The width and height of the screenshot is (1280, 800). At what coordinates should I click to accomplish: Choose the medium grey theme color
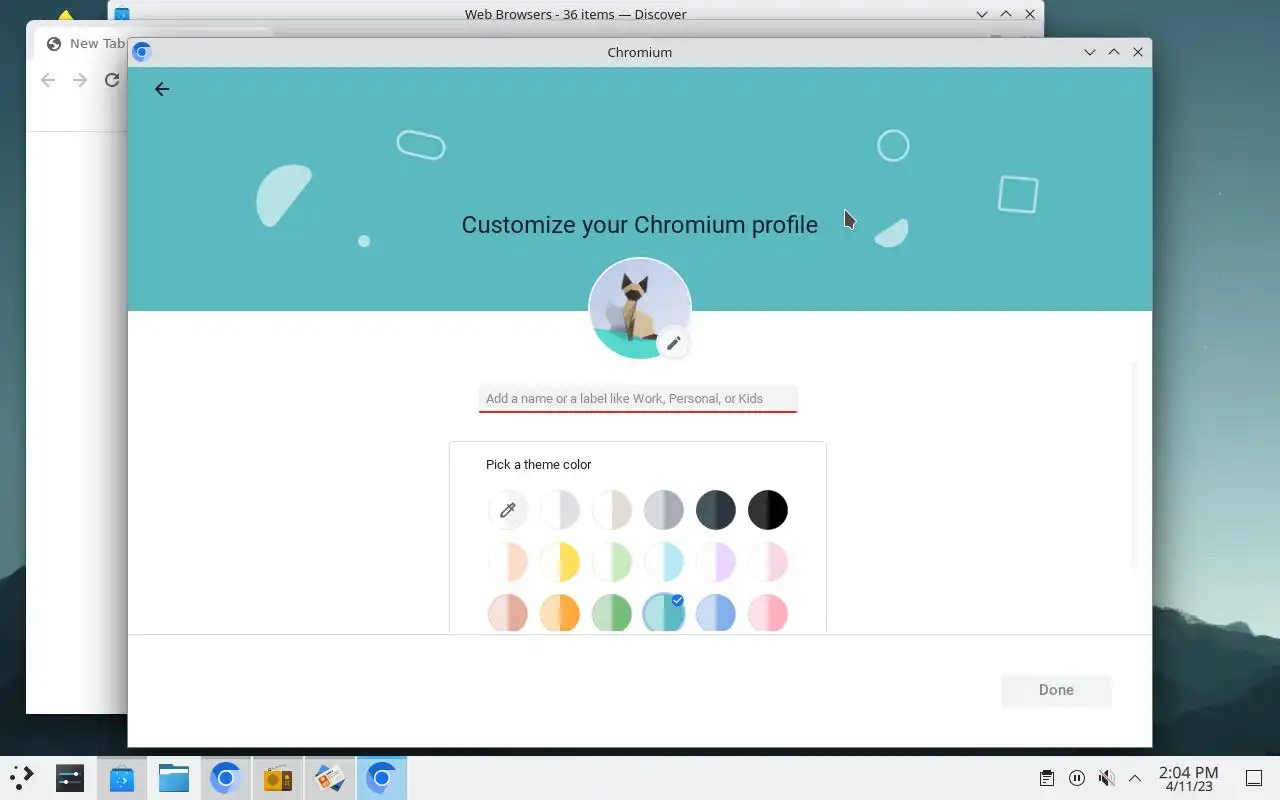(664, 510)
